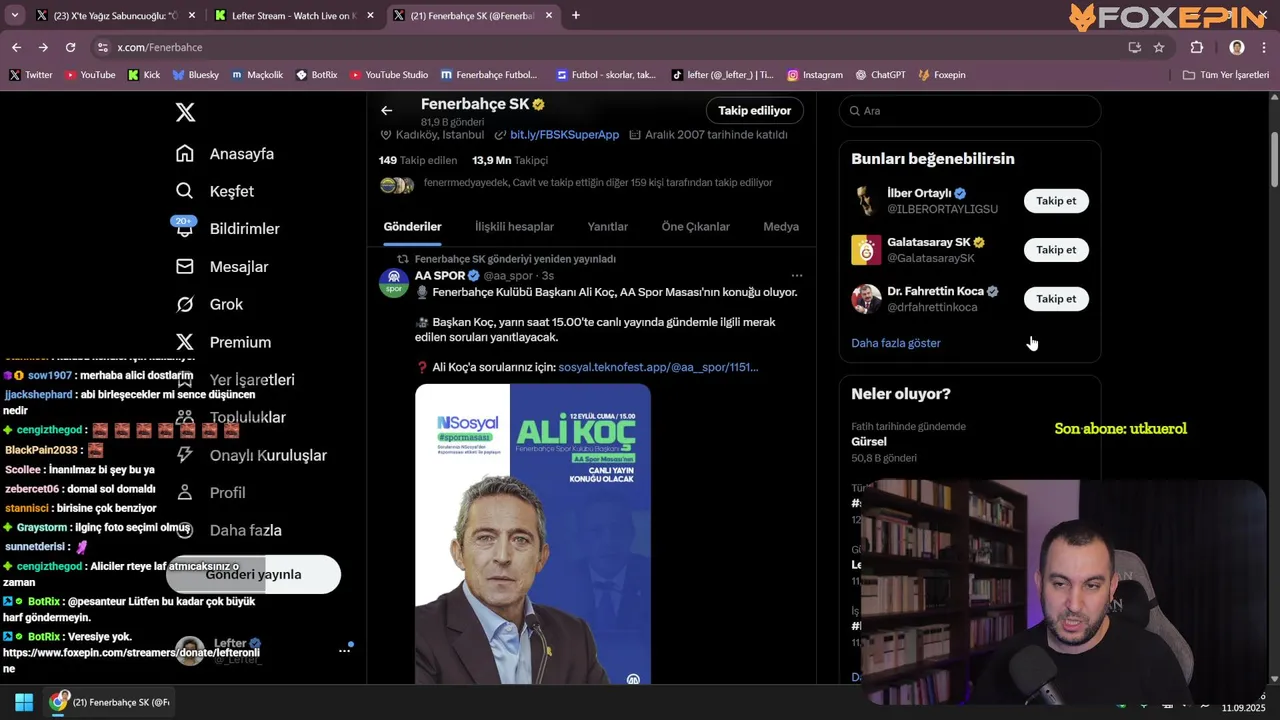Image resolution: width=1280 pixels, height=720 pixels.
Task: Bookmark this page with star icon
Action: tap(1159, 47)
